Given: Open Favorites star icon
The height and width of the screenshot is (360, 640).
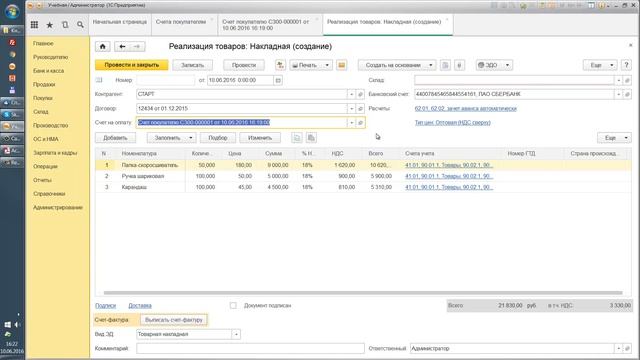Looking at the screenshot, I should 49,25.
